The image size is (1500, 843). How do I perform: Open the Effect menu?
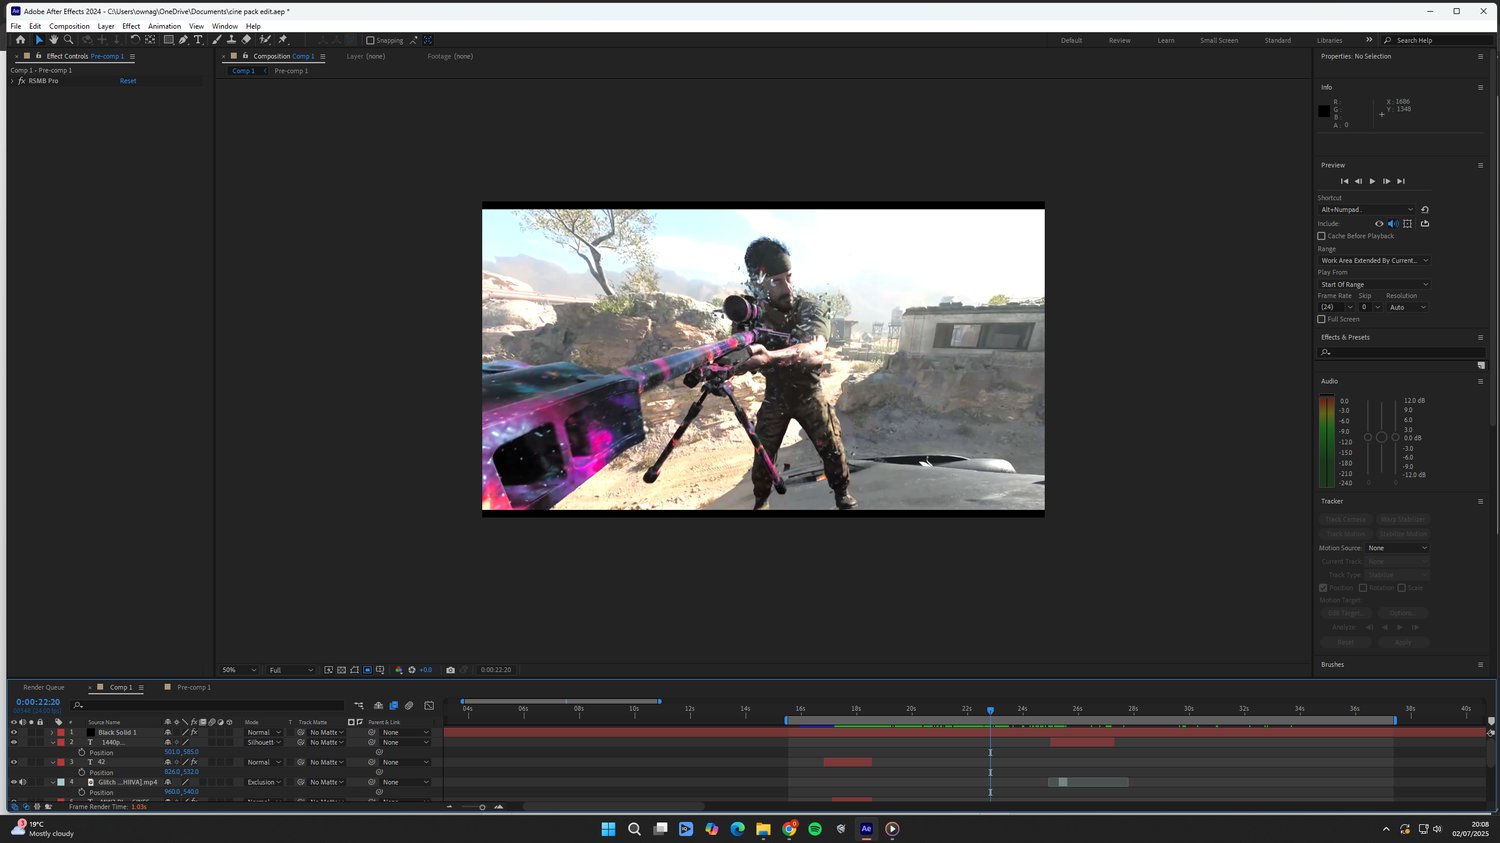[x=131, y=26]
